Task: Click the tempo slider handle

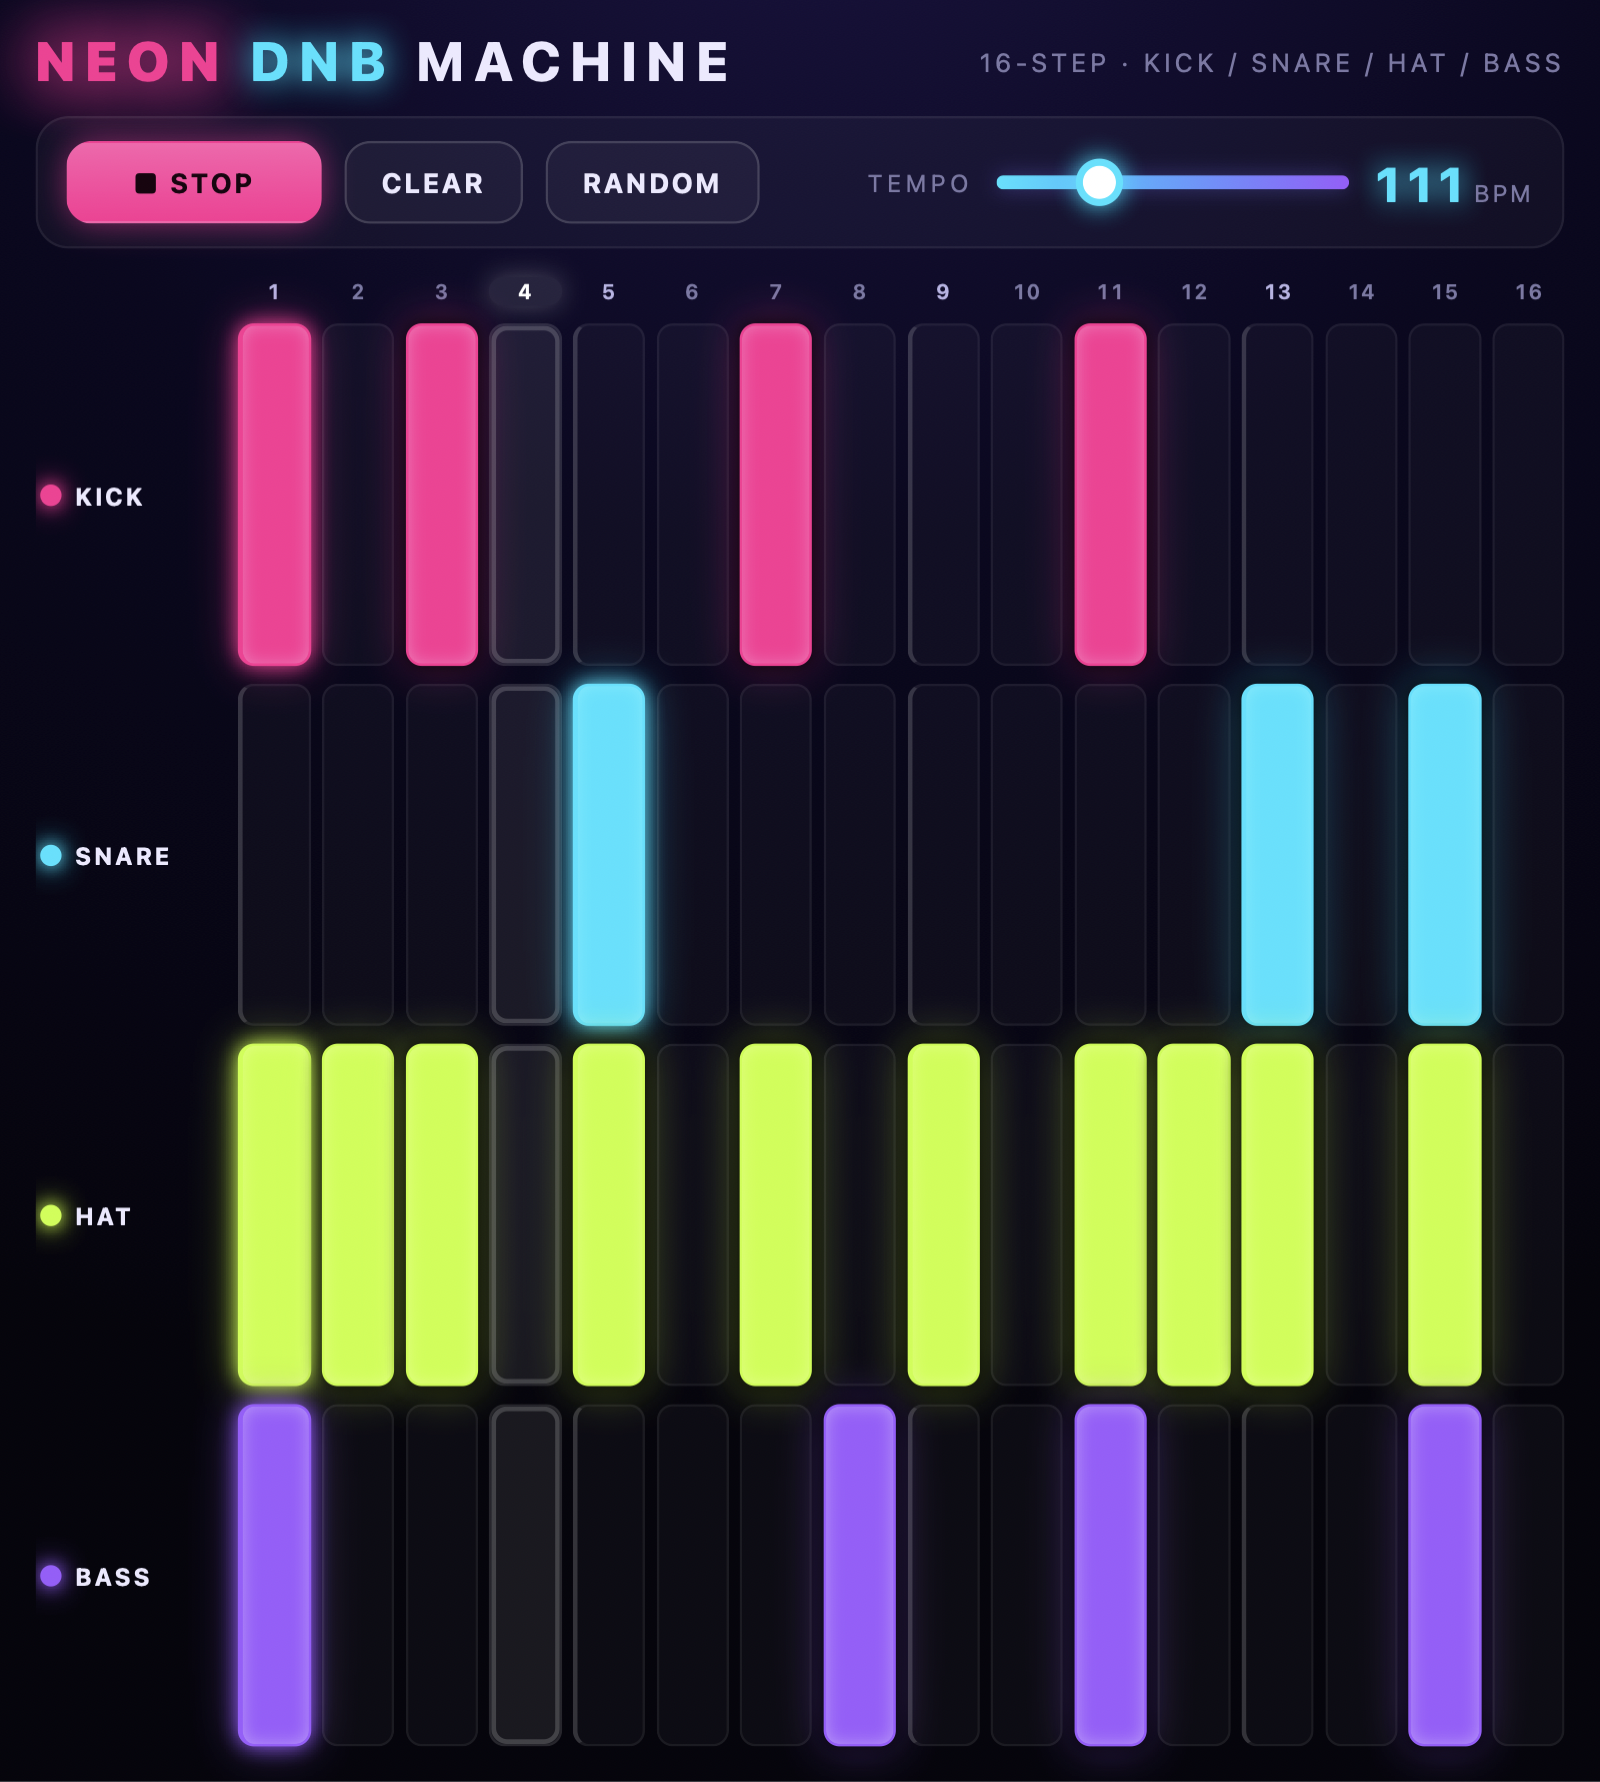Action: click(x=1099, y=182)
